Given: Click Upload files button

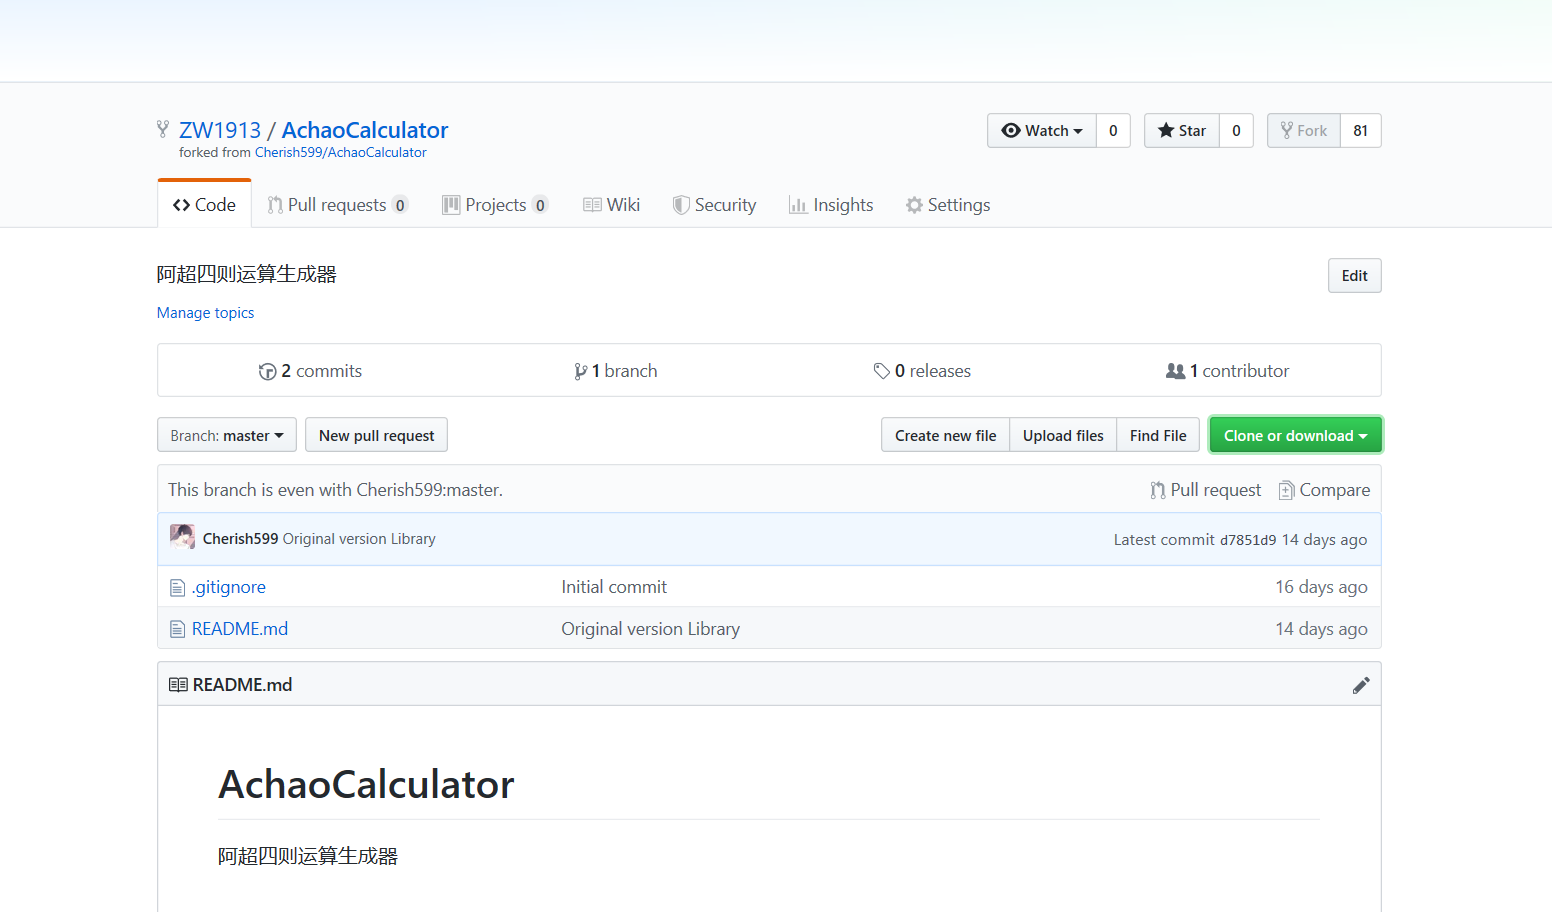Looking at the screenshot, I should pyautogui.click(x=1063, y=435).
